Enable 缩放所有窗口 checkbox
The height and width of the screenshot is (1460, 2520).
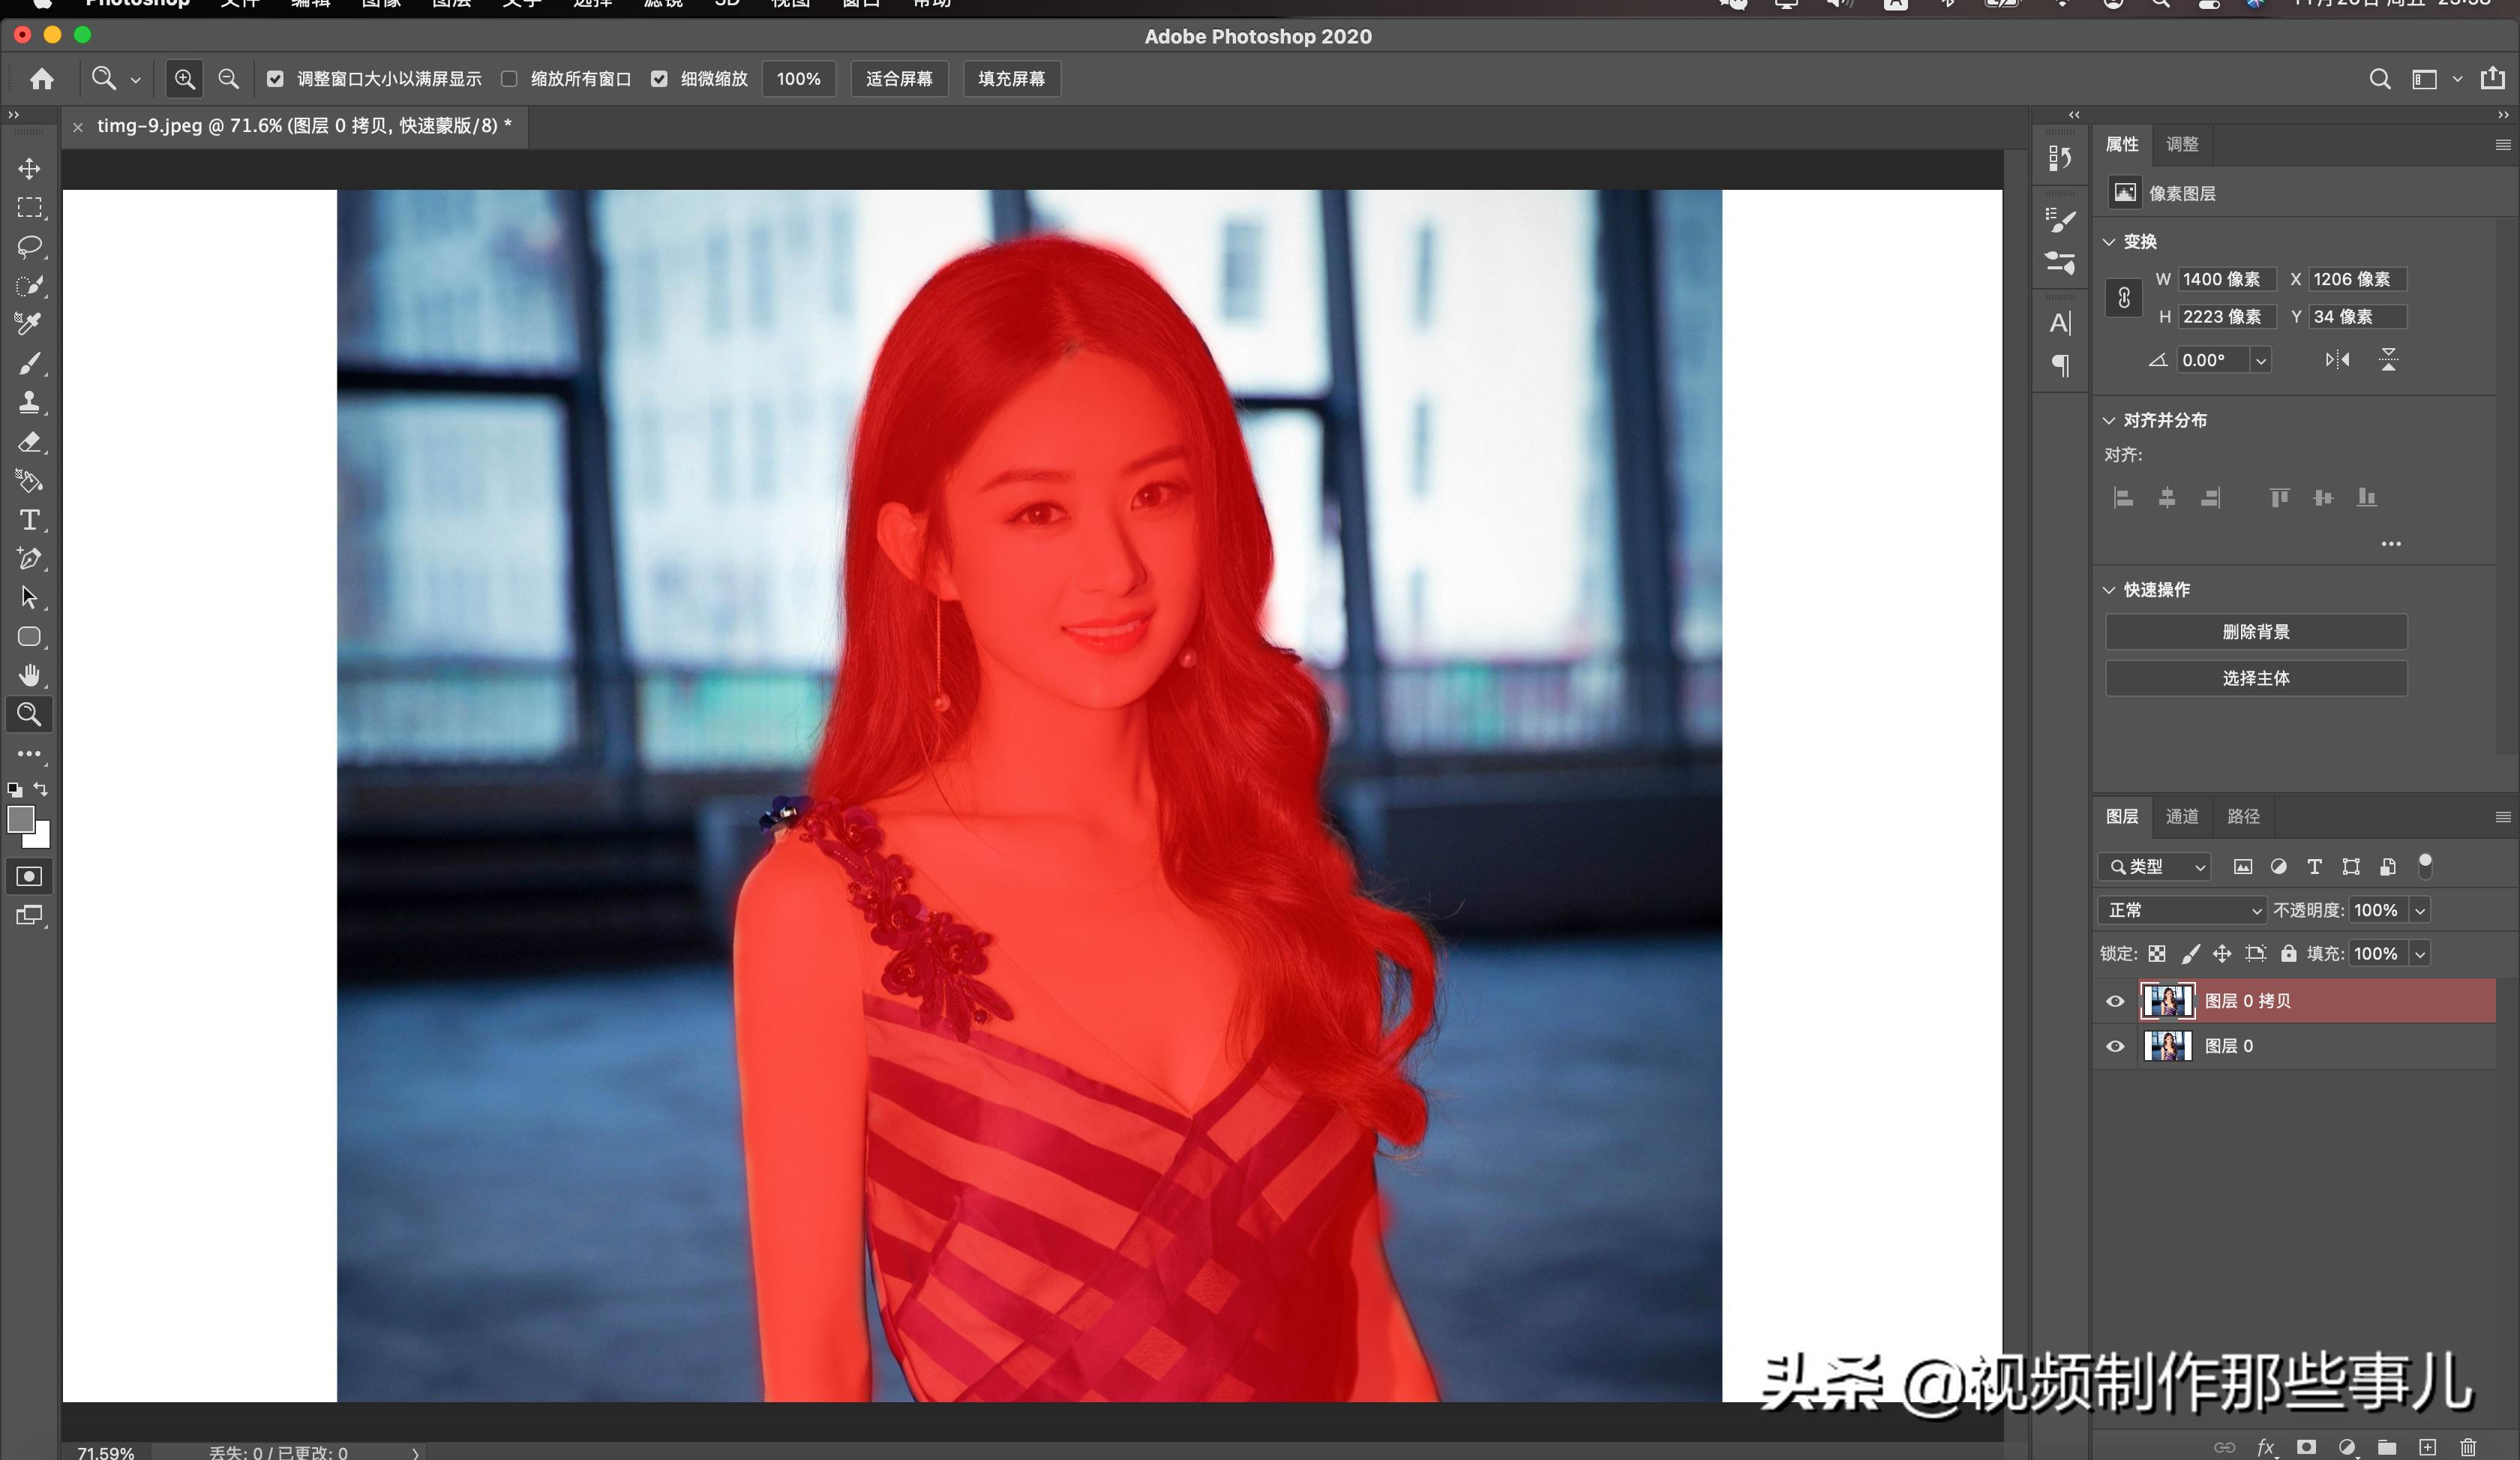[x=509, y=79]
